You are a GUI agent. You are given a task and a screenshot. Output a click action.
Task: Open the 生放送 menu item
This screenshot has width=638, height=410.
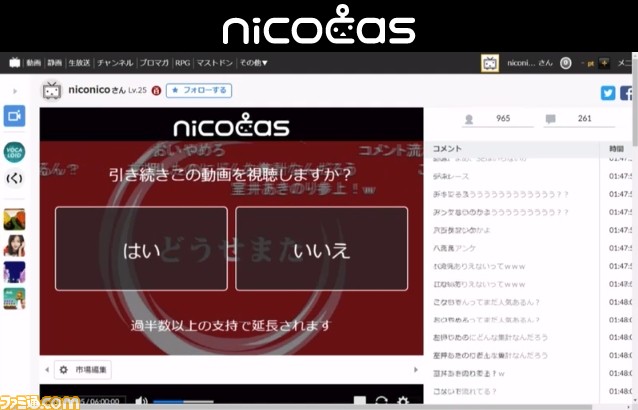[x=79, y=63]
